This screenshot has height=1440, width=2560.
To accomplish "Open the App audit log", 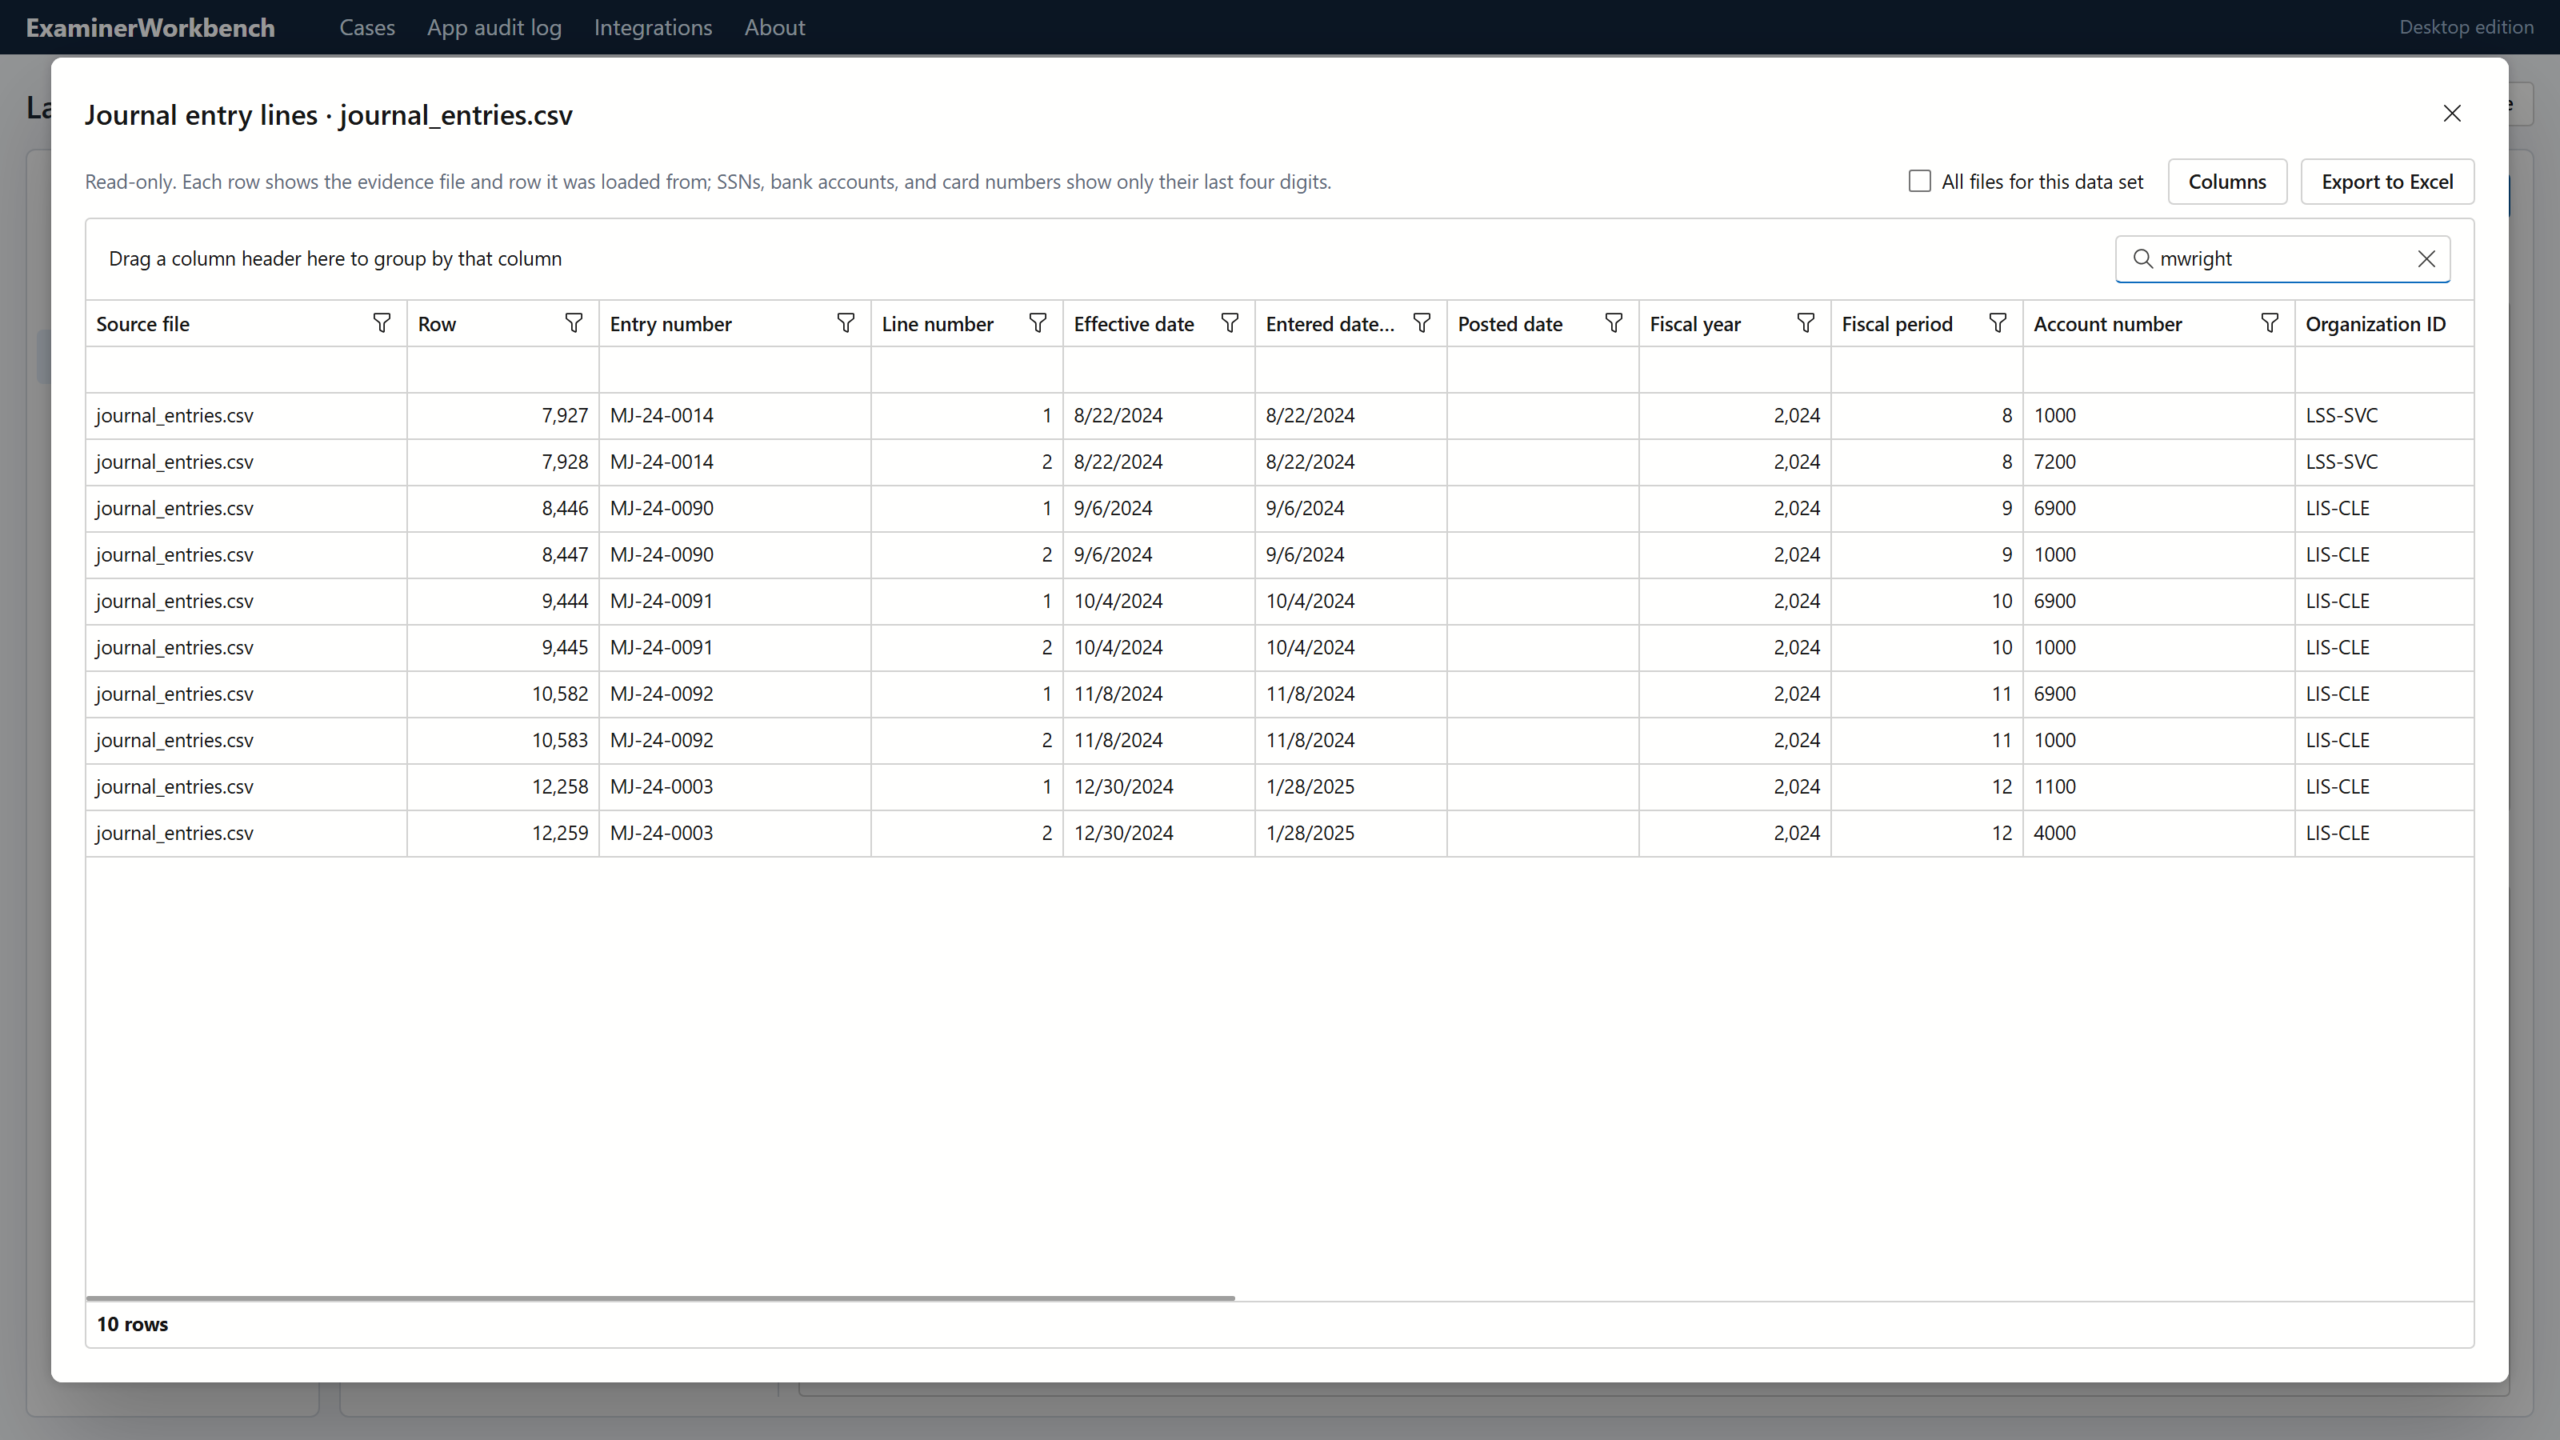I will [494, 27].
